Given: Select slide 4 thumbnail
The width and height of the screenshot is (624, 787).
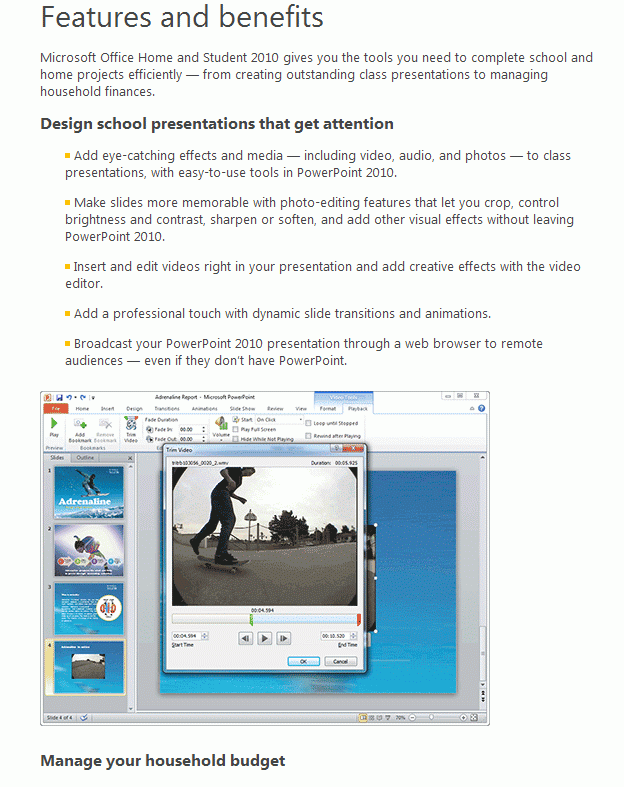Looking at the screenshot, I should (89, 667).
